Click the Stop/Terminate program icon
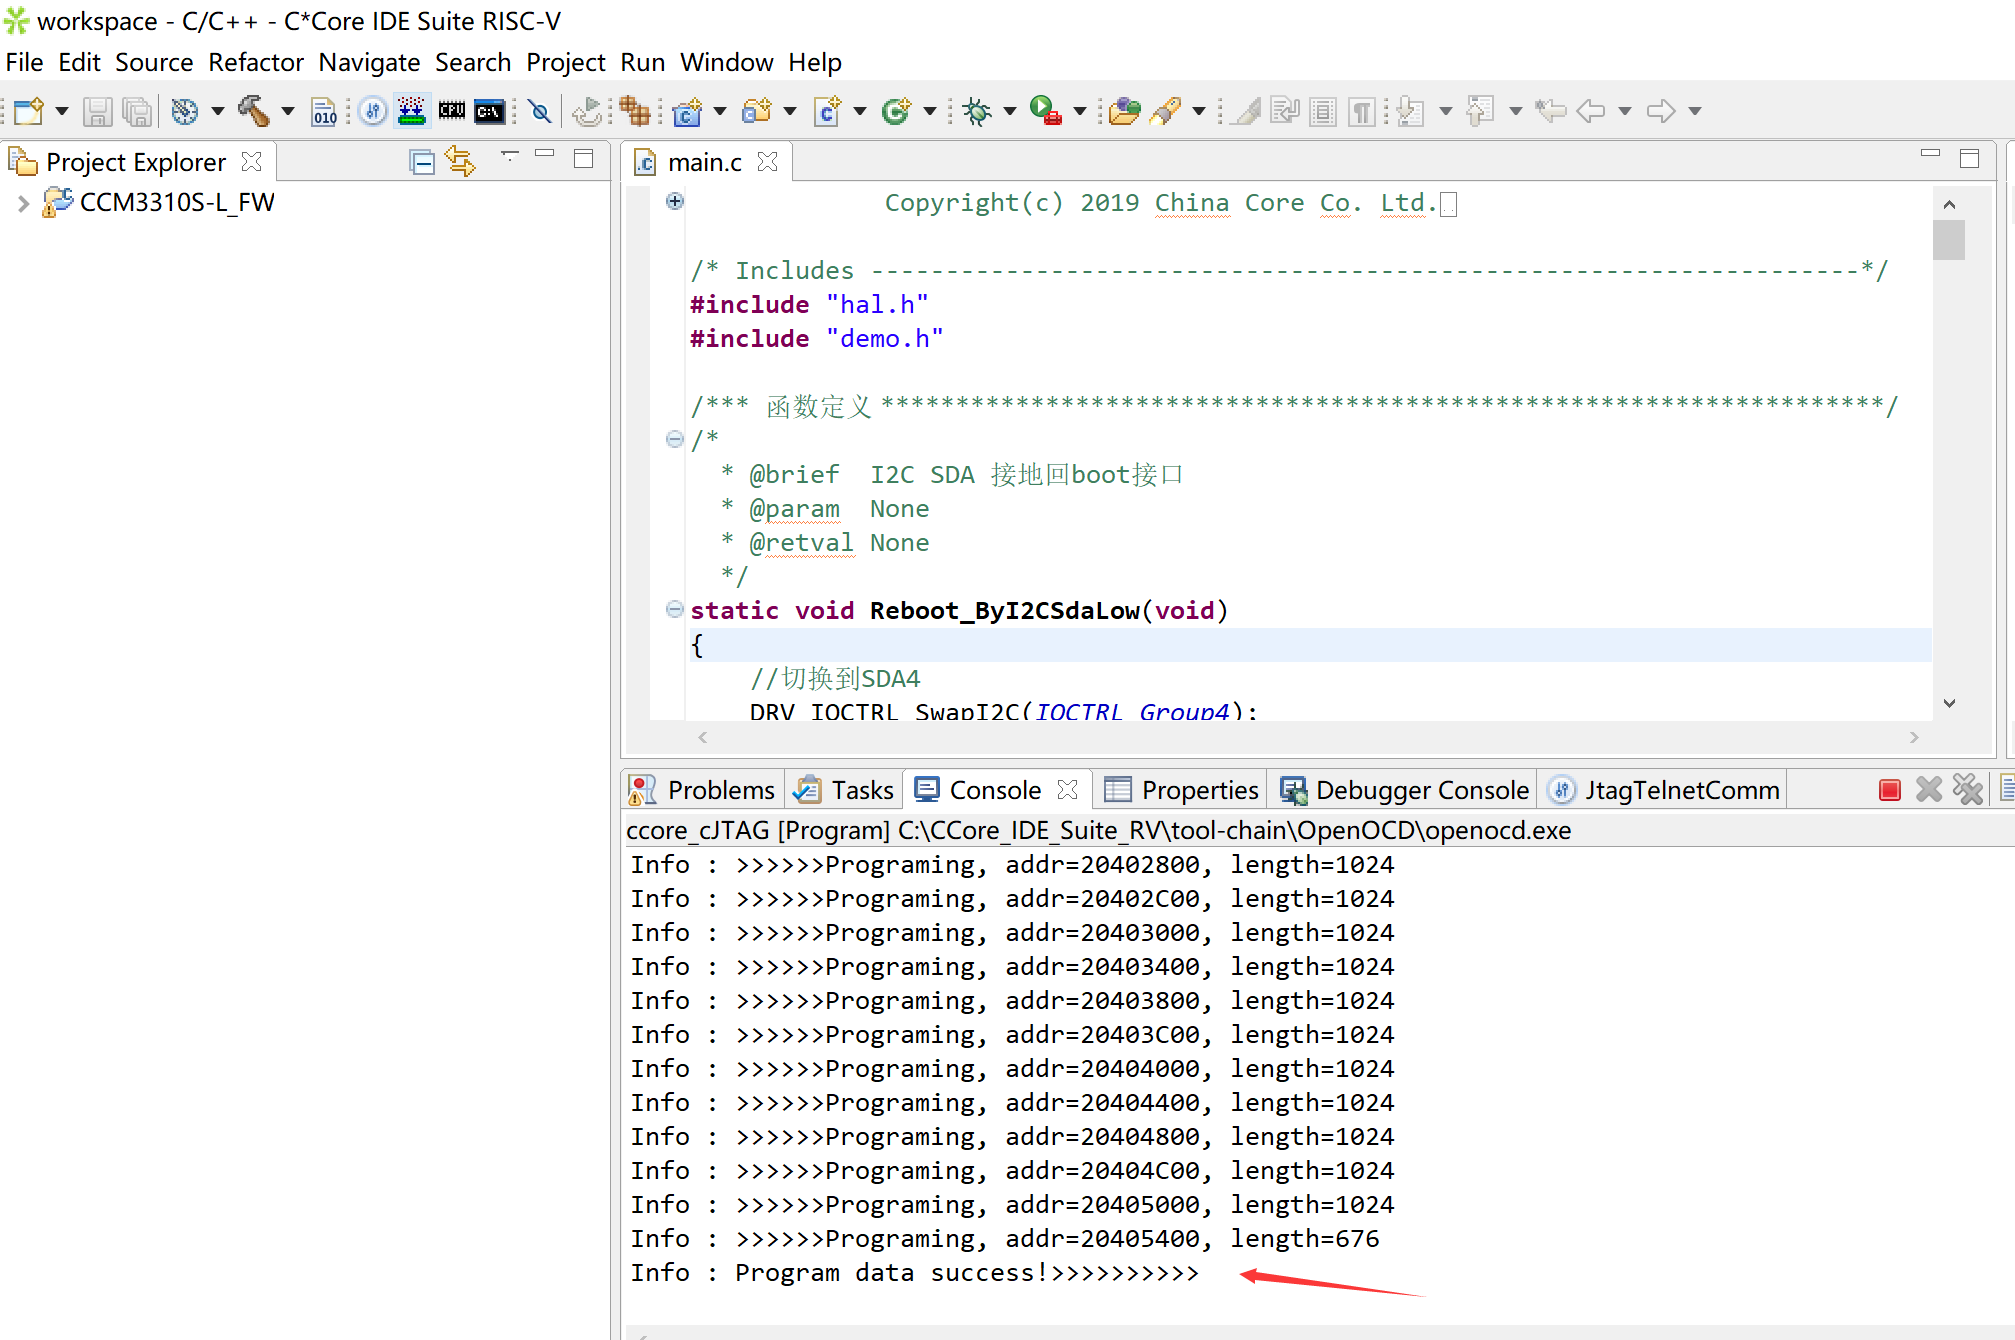This screenshot has height=1340, width=2015. coord(1888,791)
